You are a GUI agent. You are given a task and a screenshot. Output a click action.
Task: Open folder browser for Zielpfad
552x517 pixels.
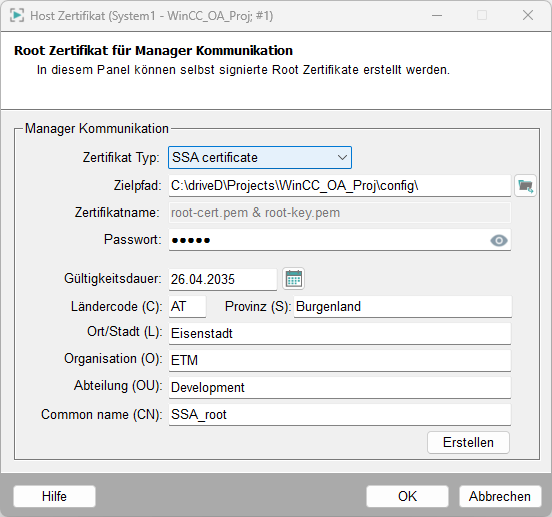click(x=525, y=185)
